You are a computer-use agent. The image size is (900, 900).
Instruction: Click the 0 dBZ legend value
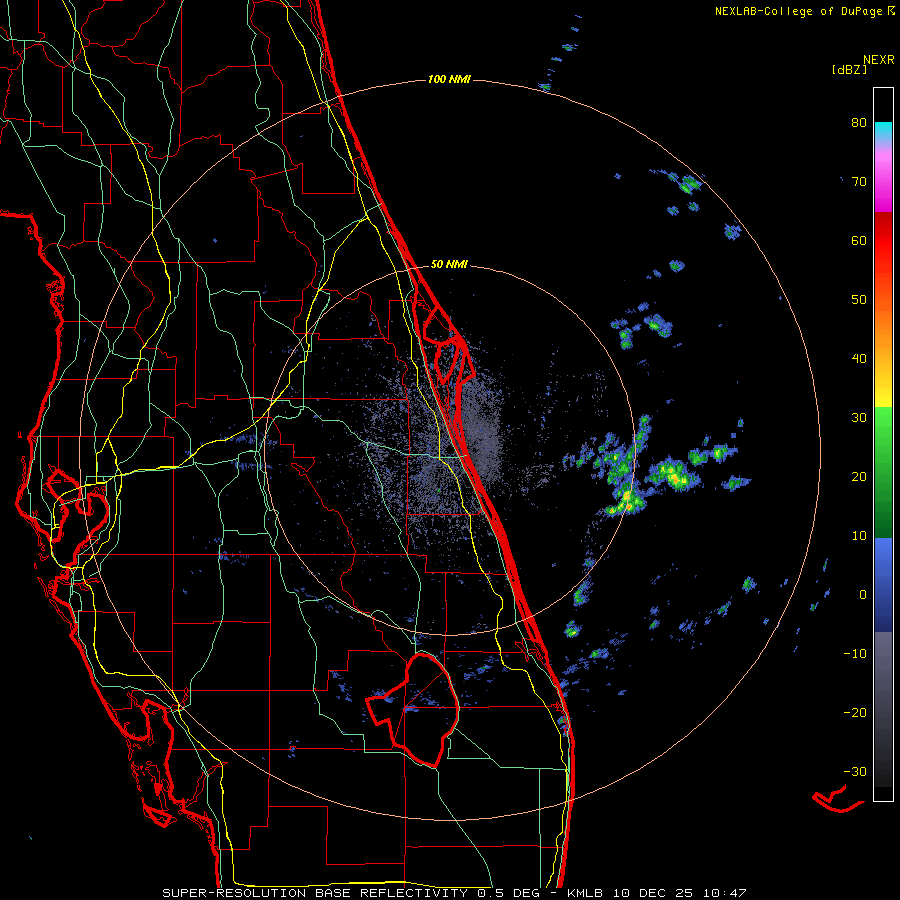863,595
